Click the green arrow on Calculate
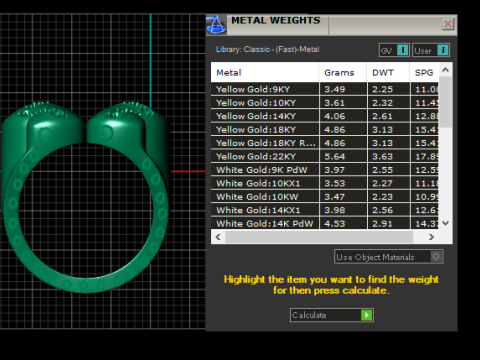Screen dimensions: 480x360 366,315
